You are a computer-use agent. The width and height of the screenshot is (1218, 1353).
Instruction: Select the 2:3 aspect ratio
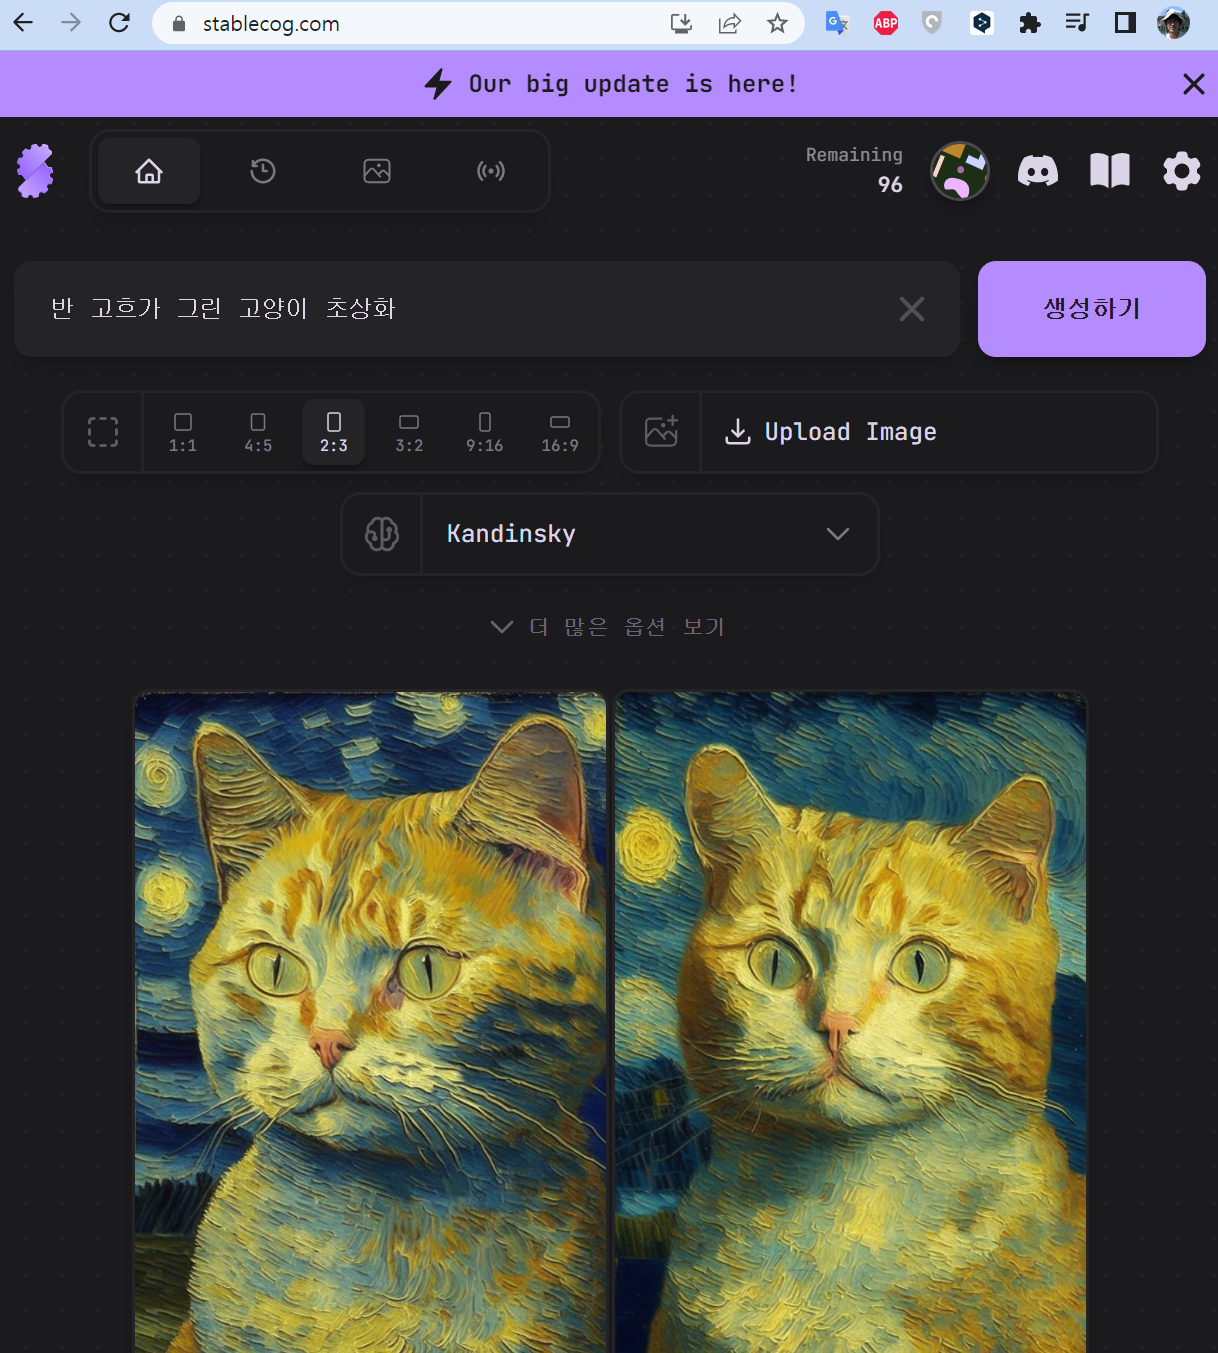[334, 432]
